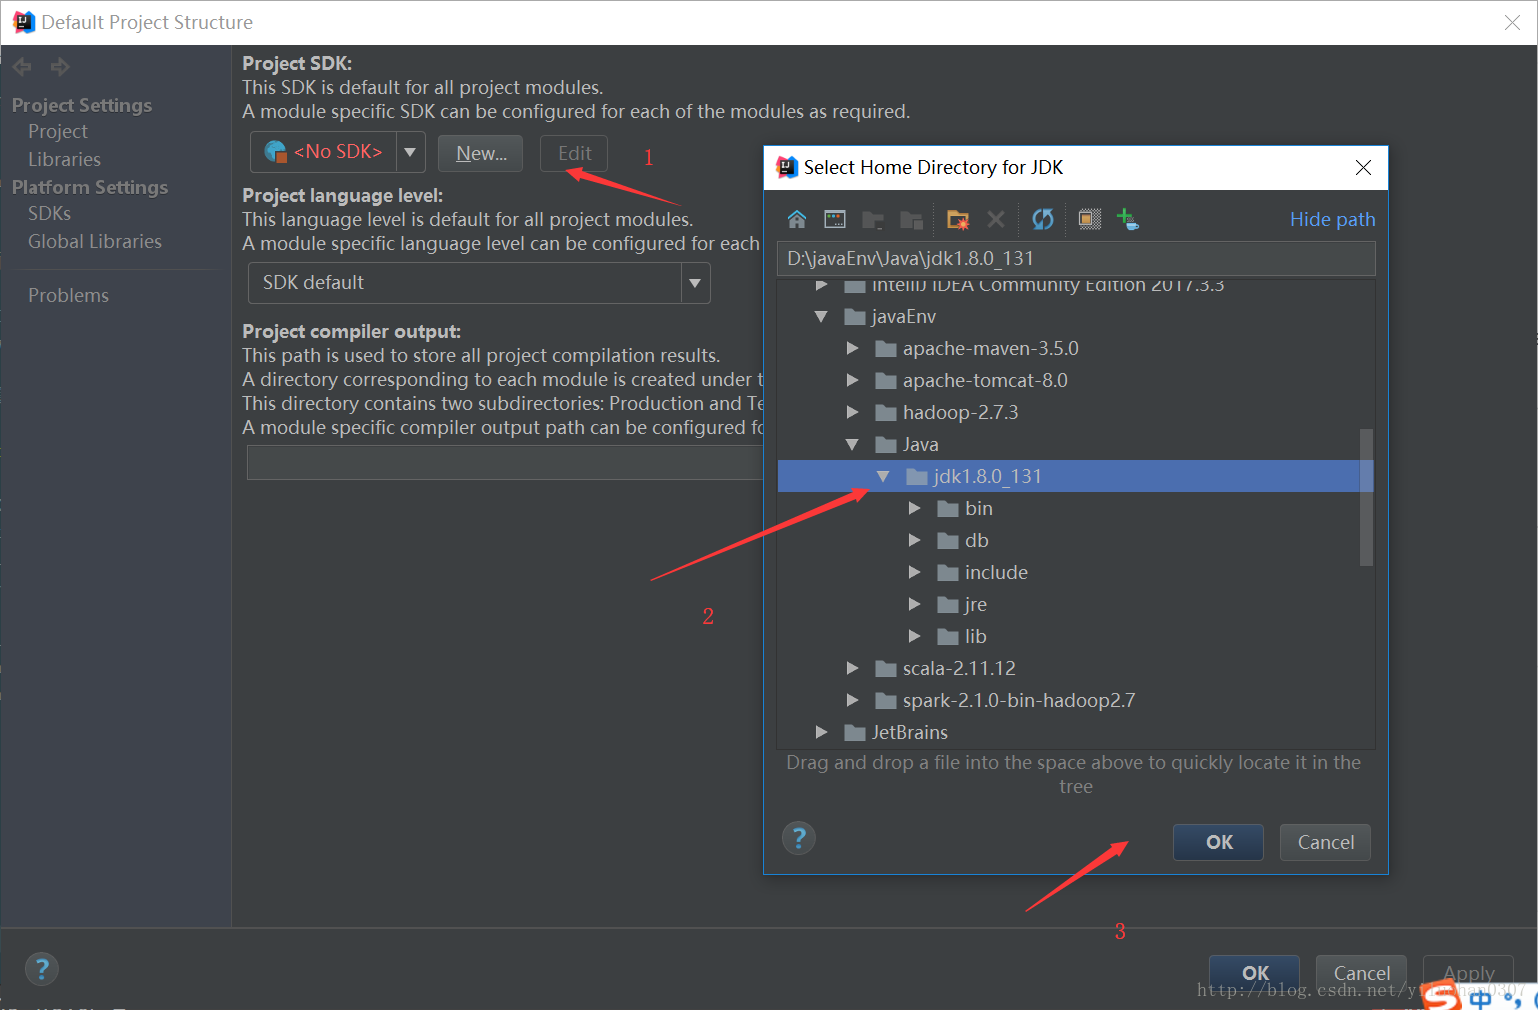Go to the home directory icon
Viewport: 1538px width, 1010px height.
pyautogui.click(x=797, y=219)
